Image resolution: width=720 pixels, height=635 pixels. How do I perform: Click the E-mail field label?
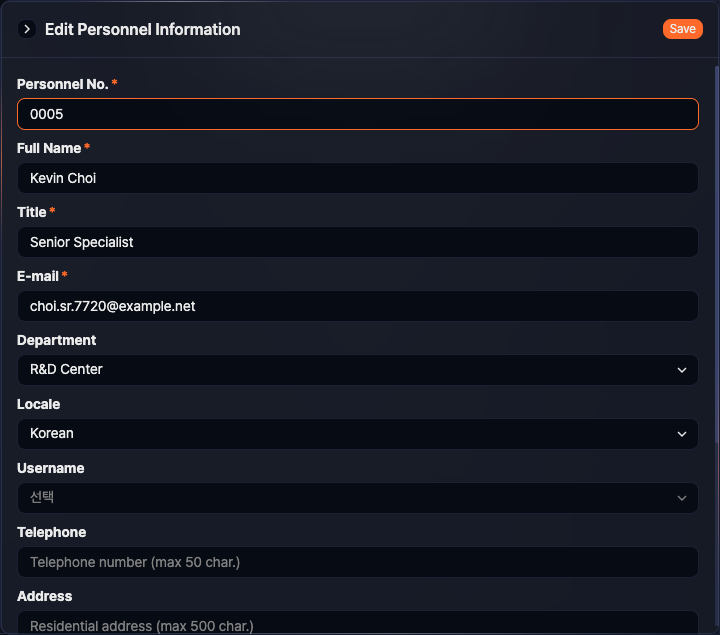[x=37, y=276]
